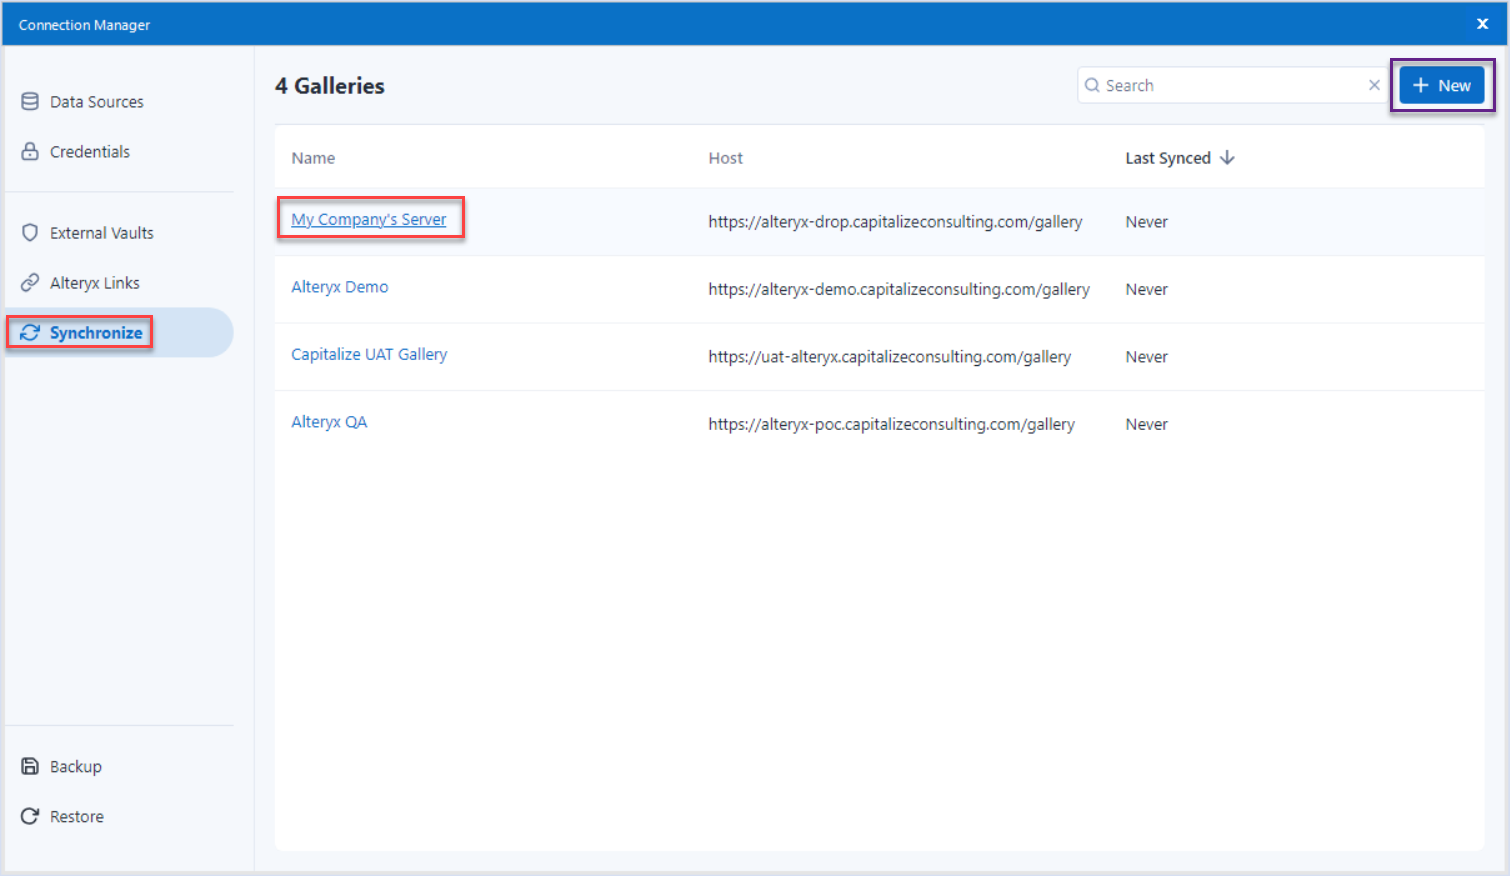Screen dimensions: 1510x876
Task: Clear the search field with X
Action: point(1374,85)
